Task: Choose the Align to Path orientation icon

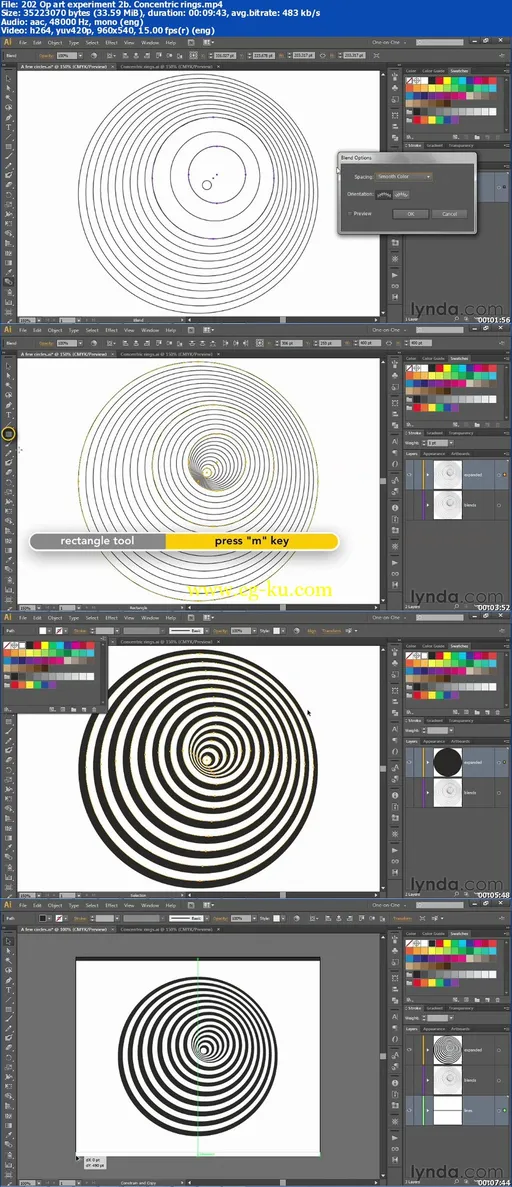Action: pyautogui.click(x=402, y=194)
